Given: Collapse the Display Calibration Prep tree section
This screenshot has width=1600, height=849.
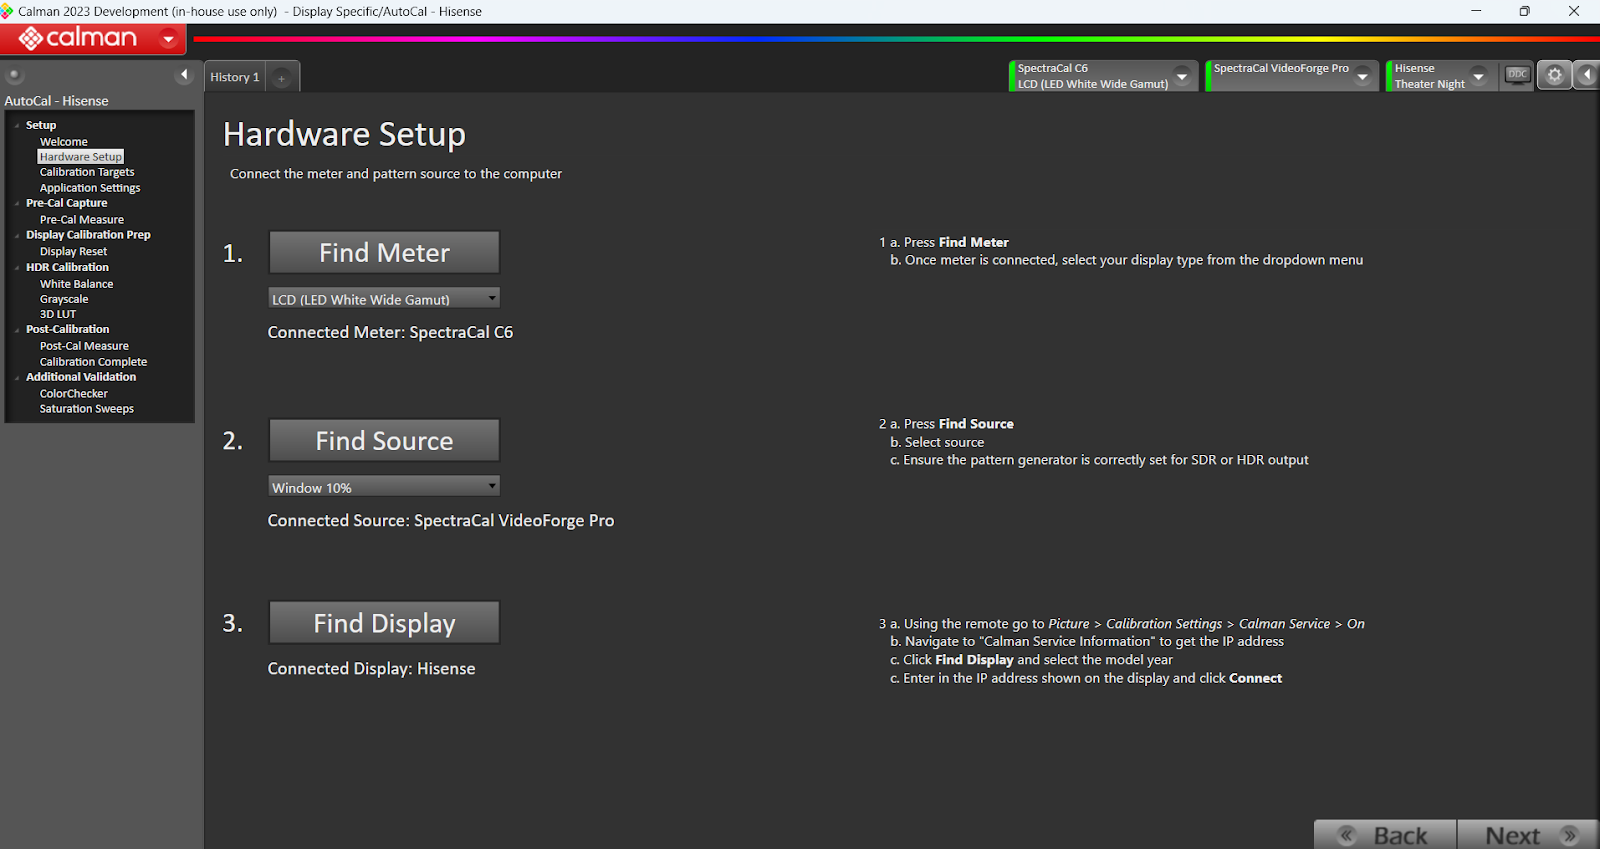Looking at the screenshot, I should (x=17, y=236).
